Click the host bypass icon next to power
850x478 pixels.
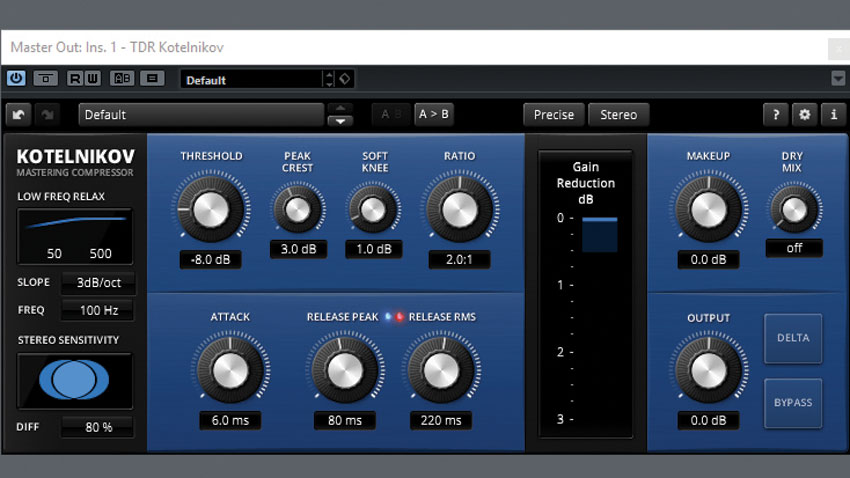tap(46, 79)
